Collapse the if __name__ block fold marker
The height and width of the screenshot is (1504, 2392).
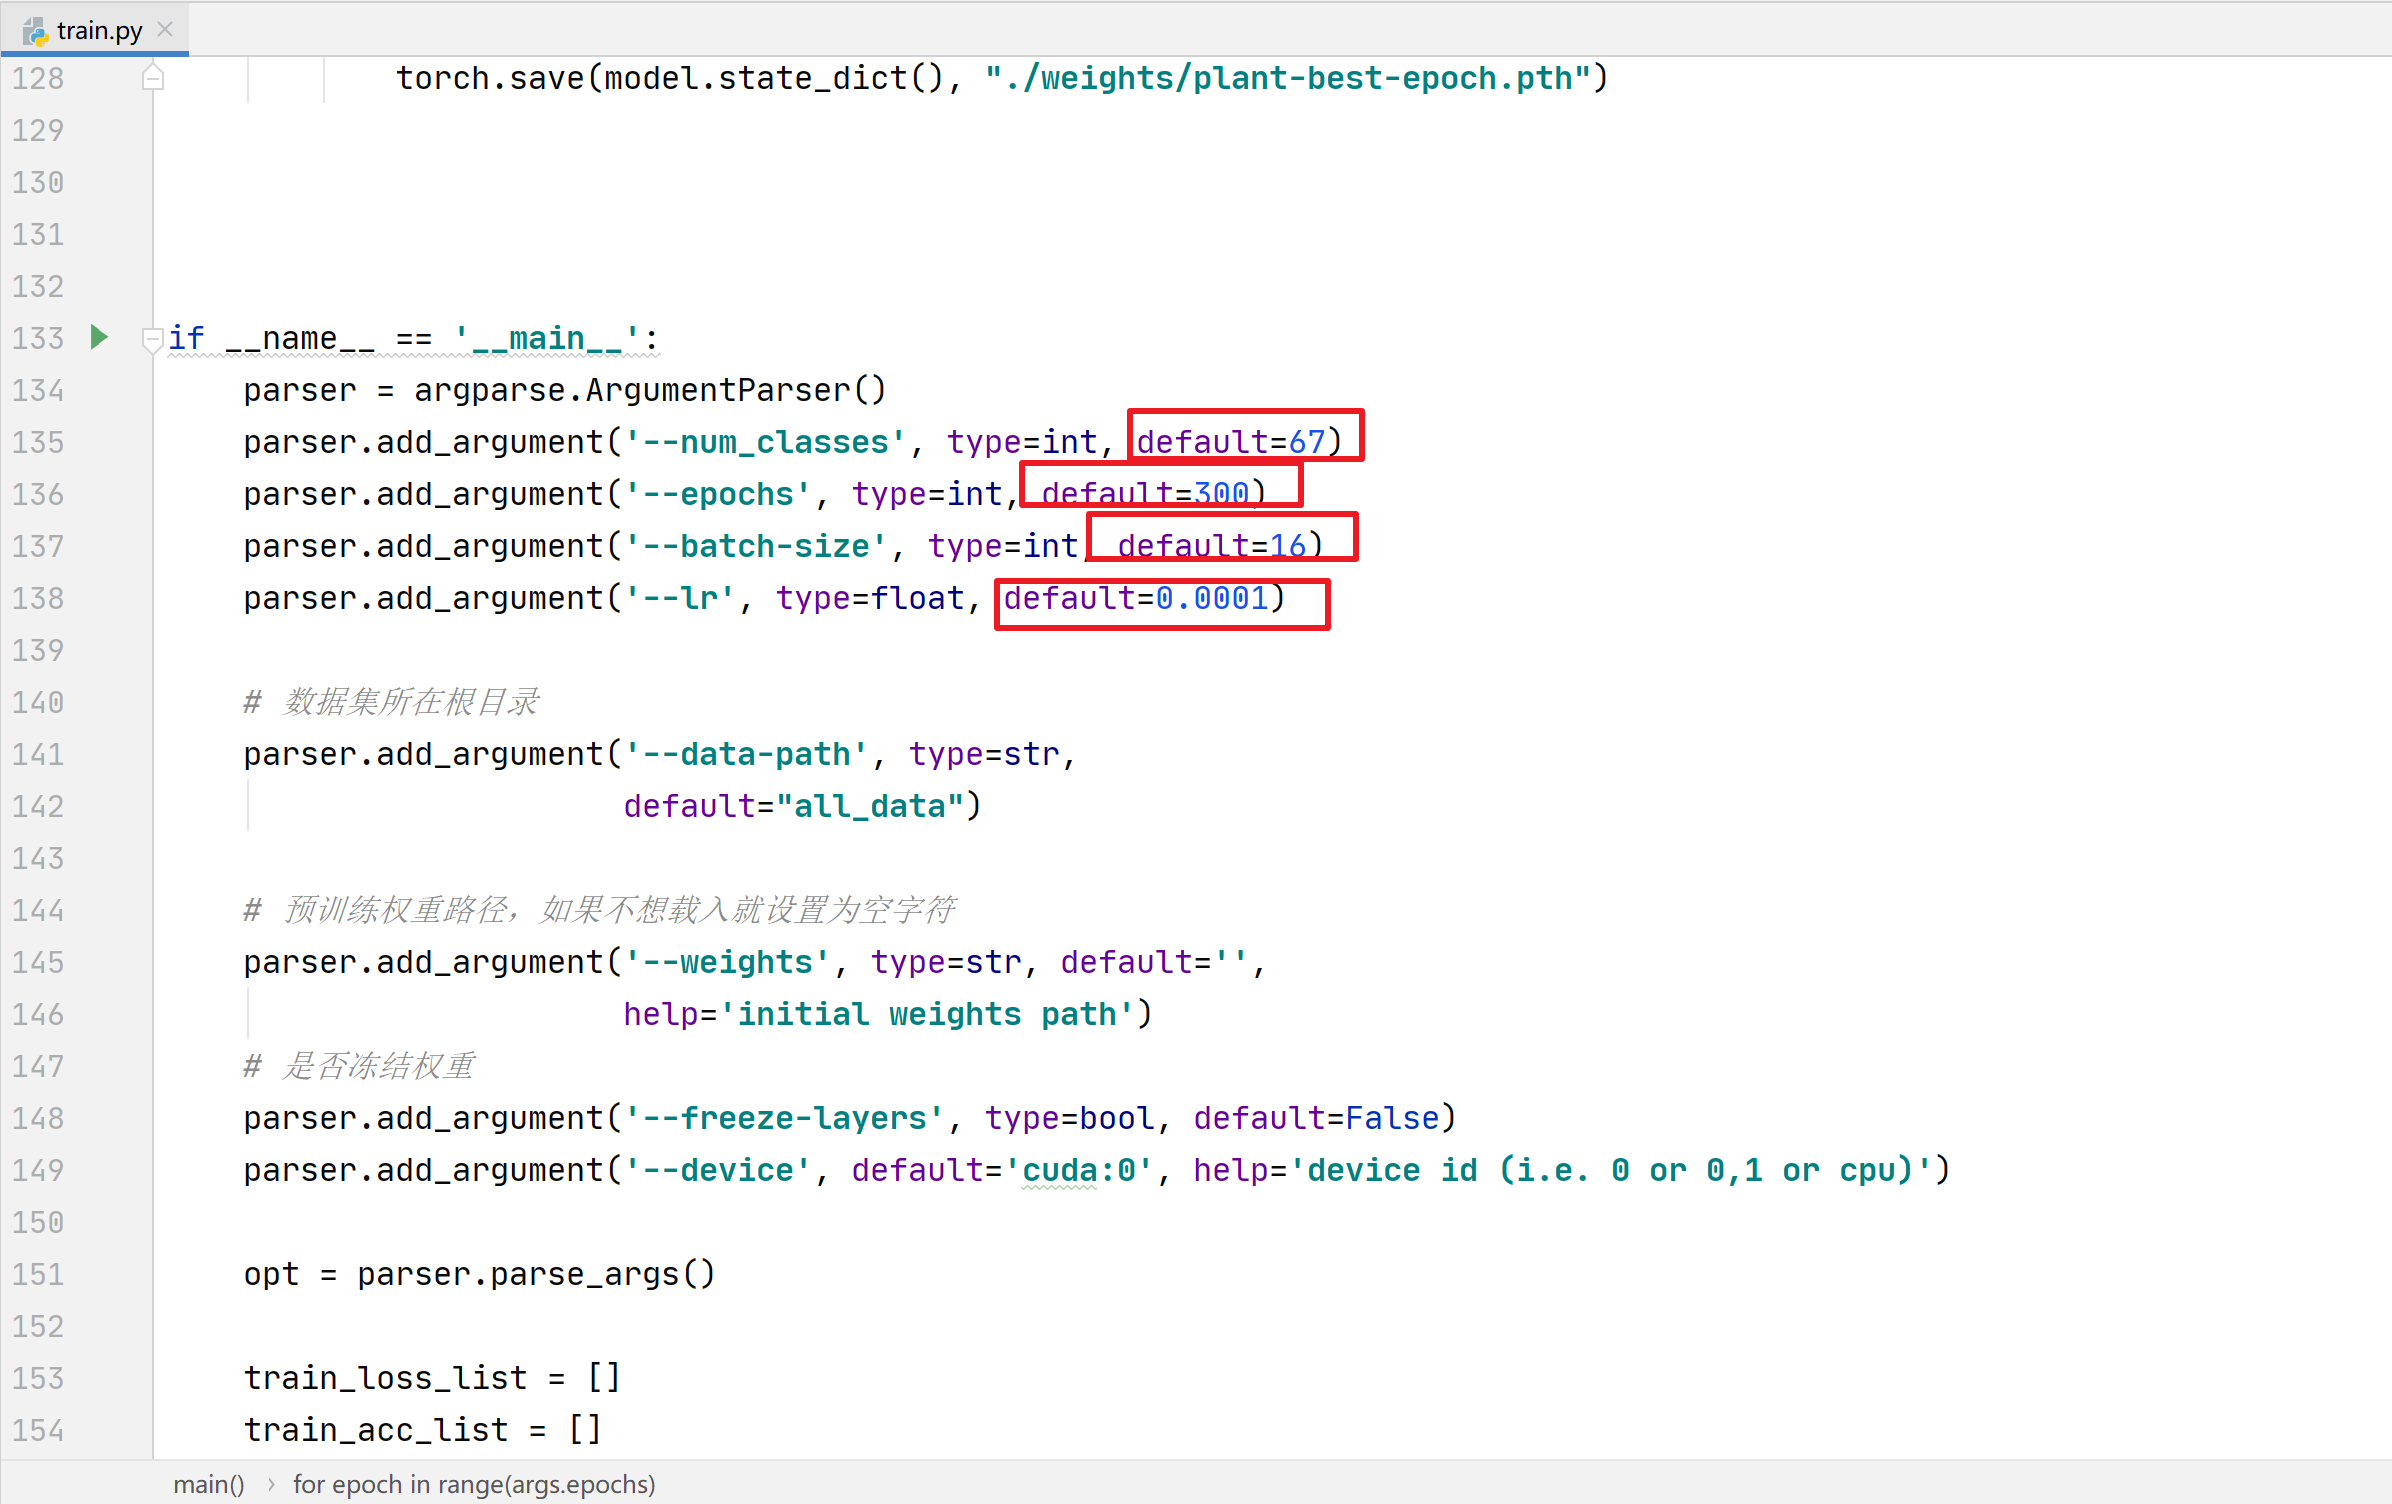click(x=152, y=339)
